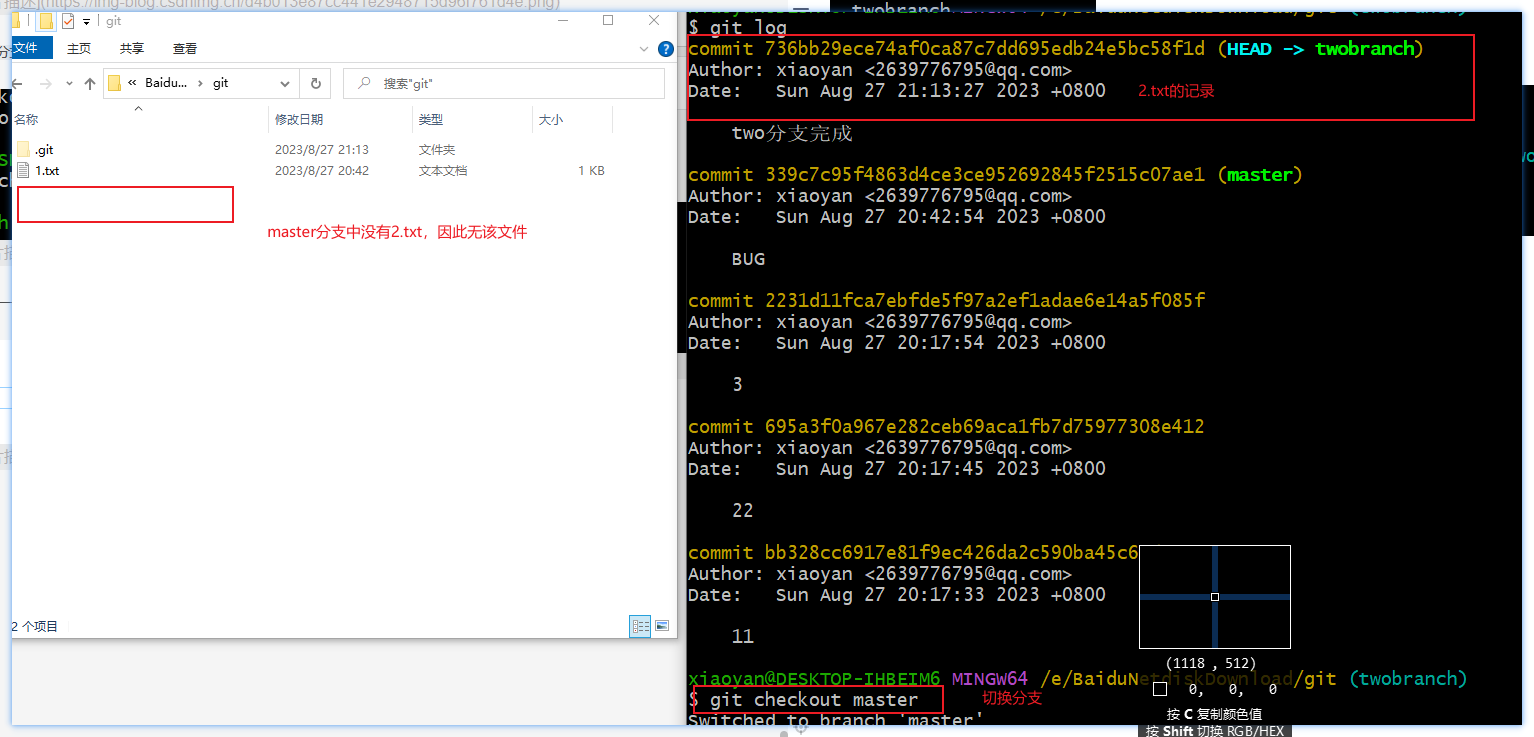Viewport: 1534px width, 737px height.
Task: Switch to the 共享 ribbon tab
Action: pyautogui.click(x=132, y=48)
